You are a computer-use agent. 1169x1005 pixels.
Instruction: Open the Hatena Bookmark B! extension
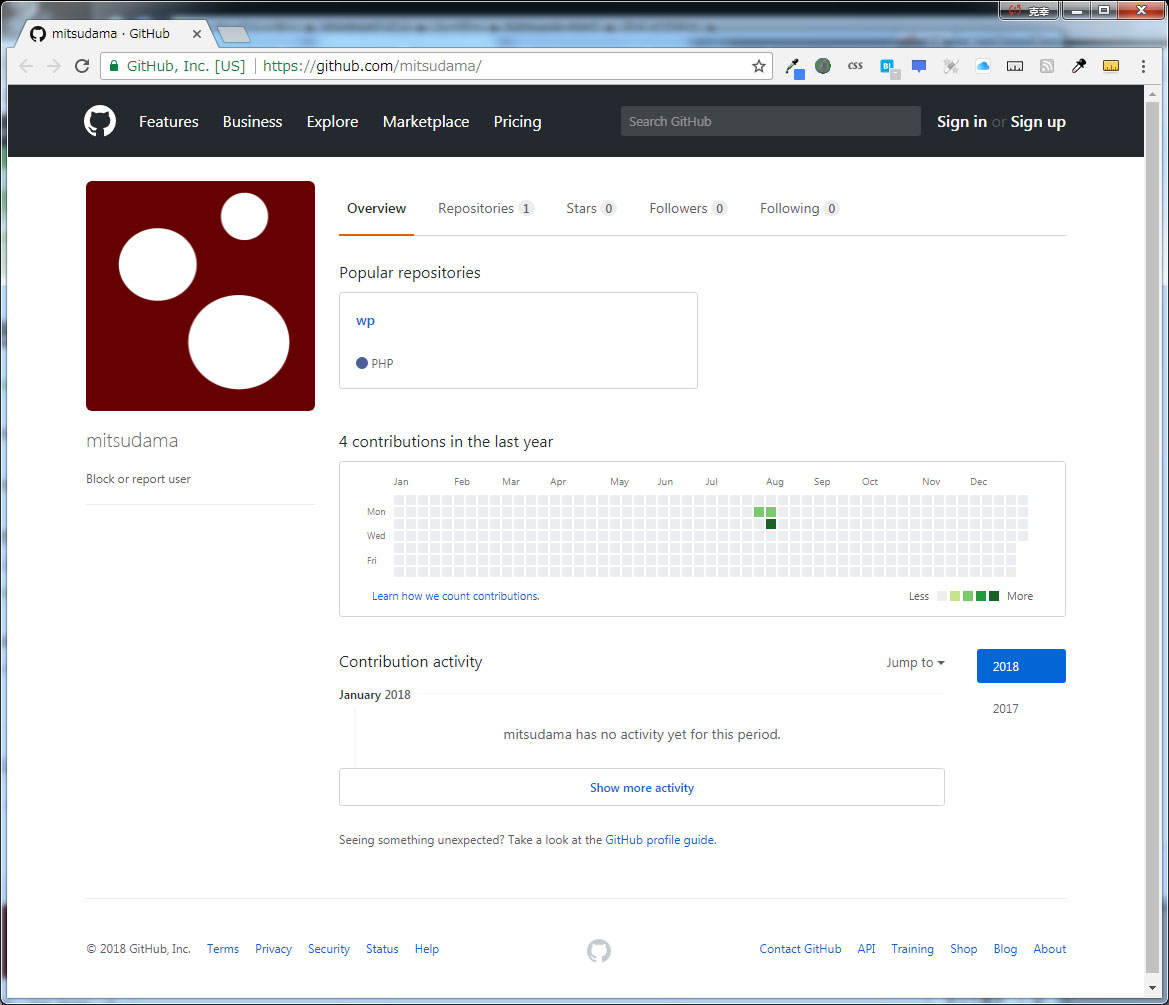889,68
